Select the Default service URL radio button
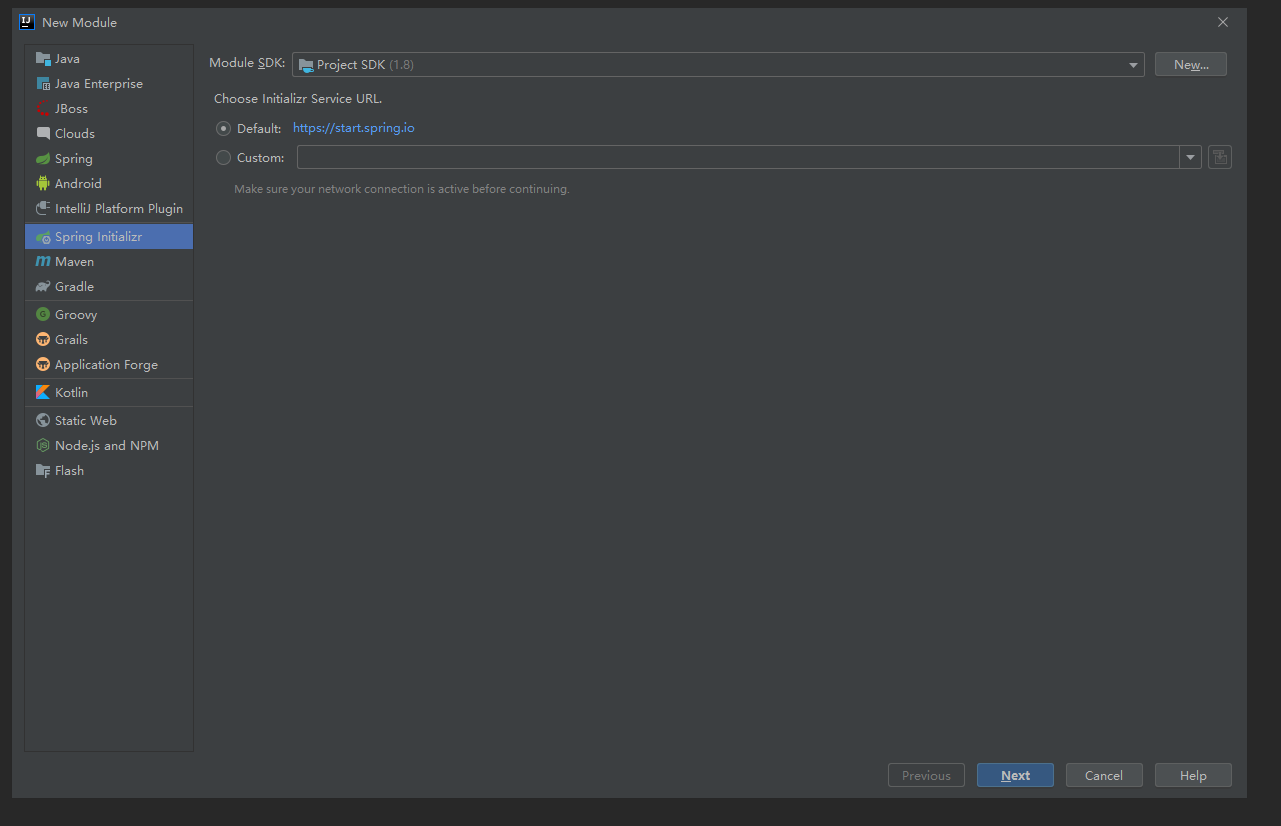Image resolution: width=1281 pixels, height=826 pixels. click(x=223, y=129)
